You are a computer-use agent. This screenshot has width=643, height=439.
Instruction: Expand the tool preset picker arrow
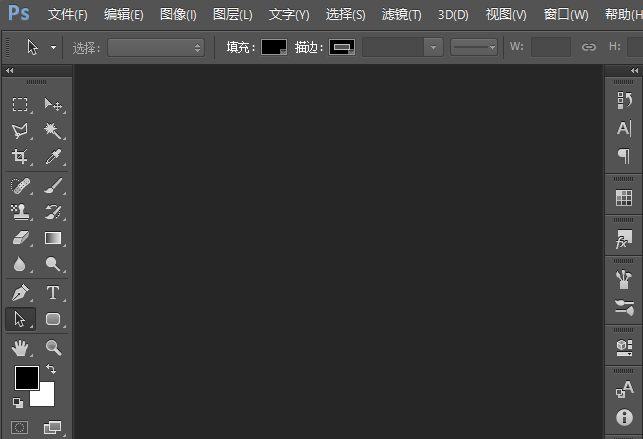(53, 48)
